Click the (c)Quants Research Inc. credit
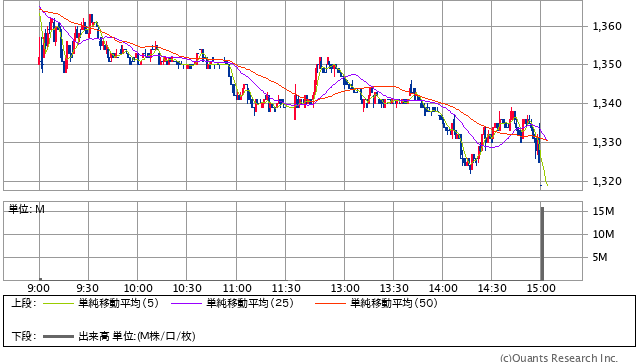The image size is (638, 362). 559,358
